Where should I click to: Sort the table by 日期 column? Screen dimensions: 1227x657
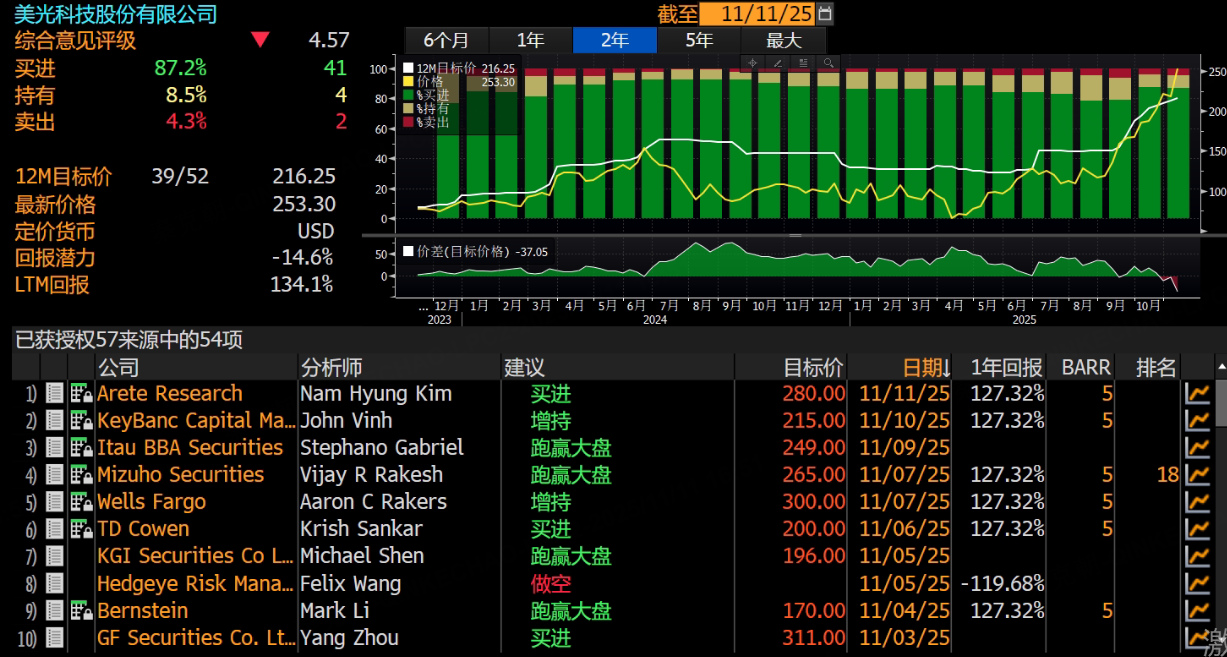tap(925, 368)
